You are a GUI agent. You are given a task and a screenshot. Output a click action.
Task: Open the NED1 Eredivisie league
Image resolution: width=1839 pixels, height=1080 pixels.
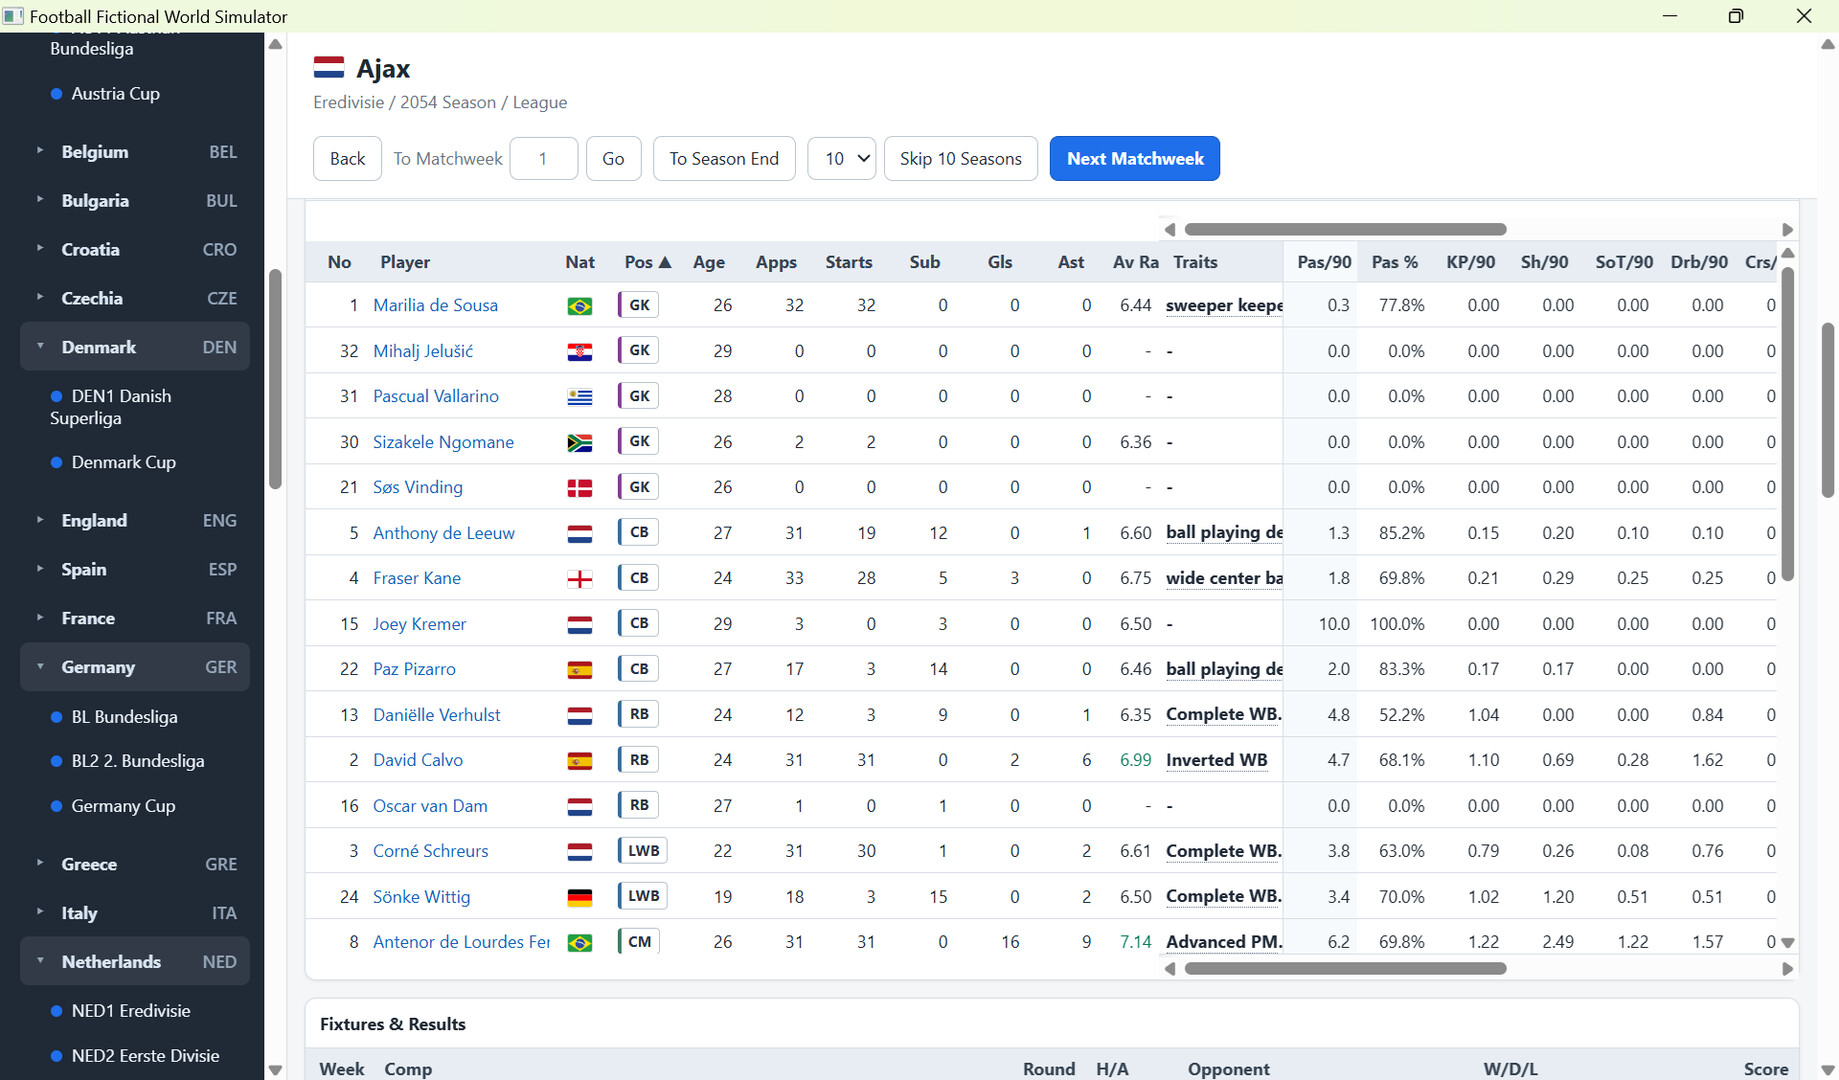131,1011
